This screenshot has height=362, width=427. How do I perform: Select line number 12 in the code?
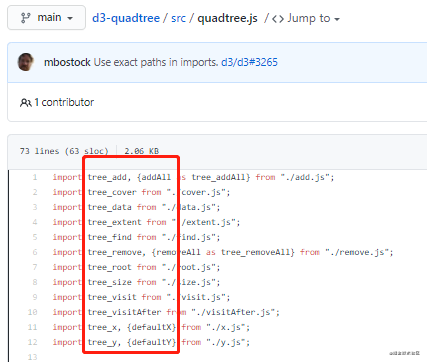pos(33,342)
